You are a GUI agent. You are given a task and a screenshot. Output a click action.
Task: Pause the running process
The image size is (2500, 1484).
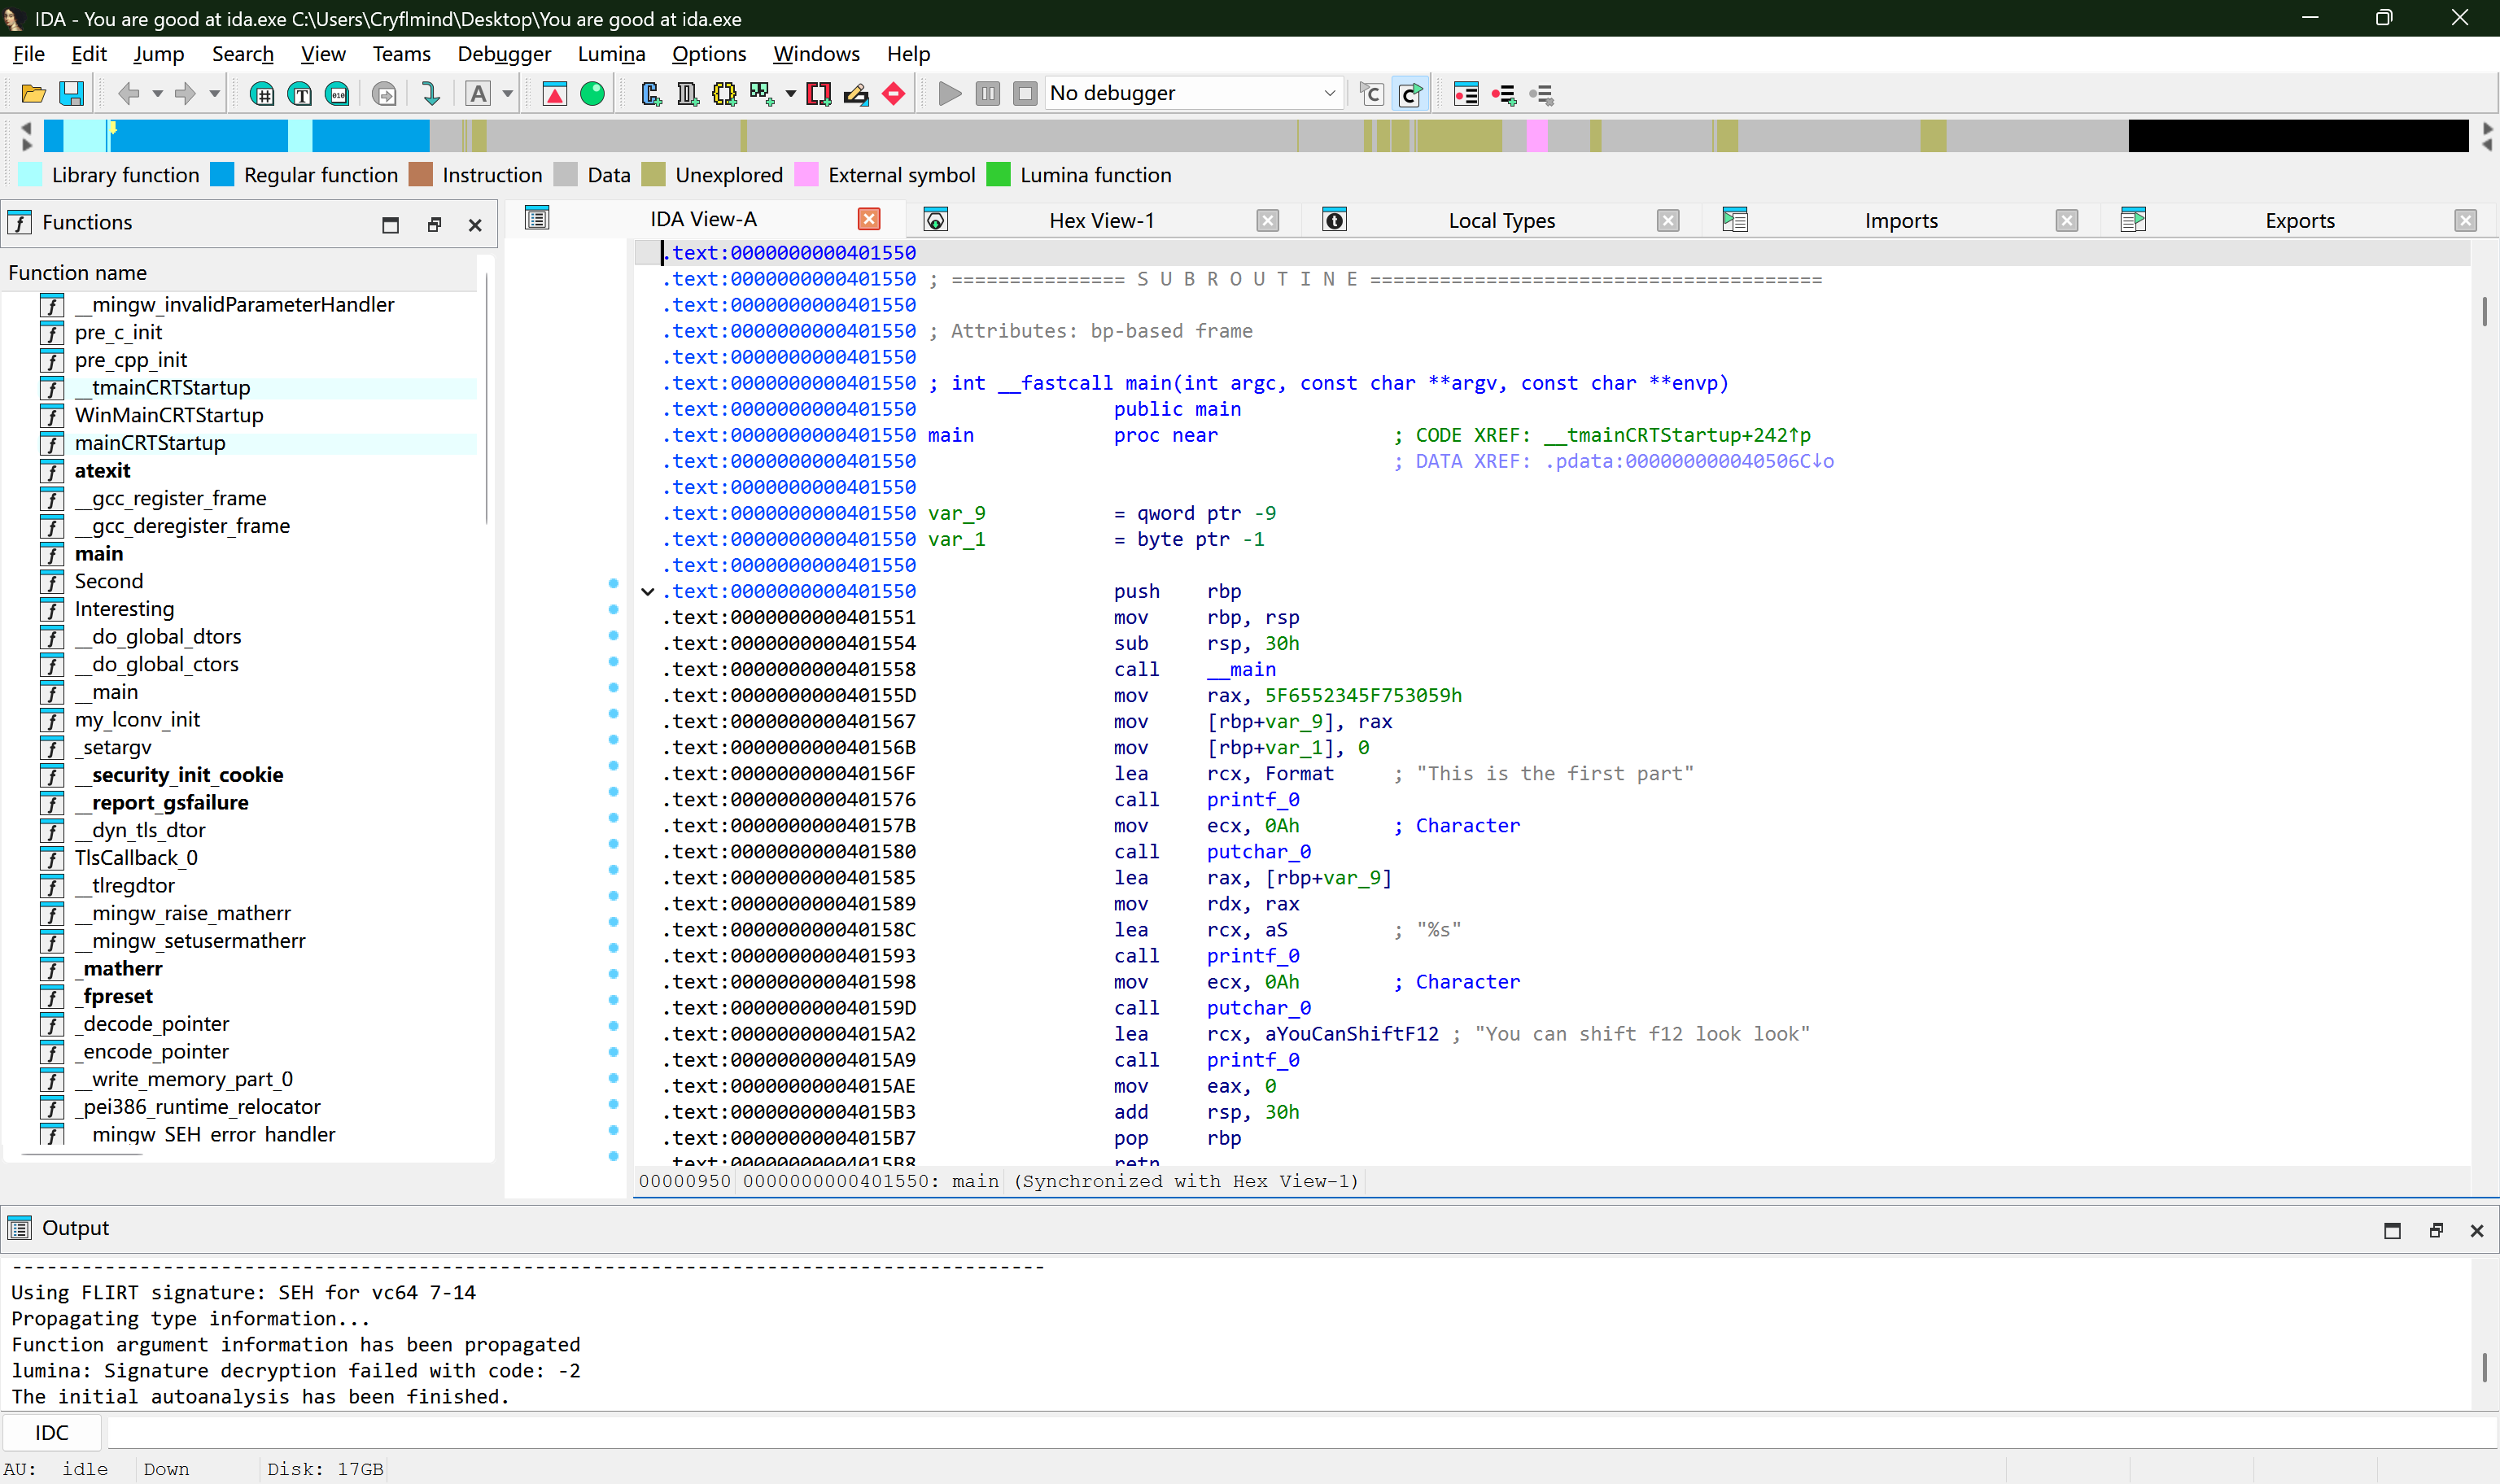[x=987, y=93]
